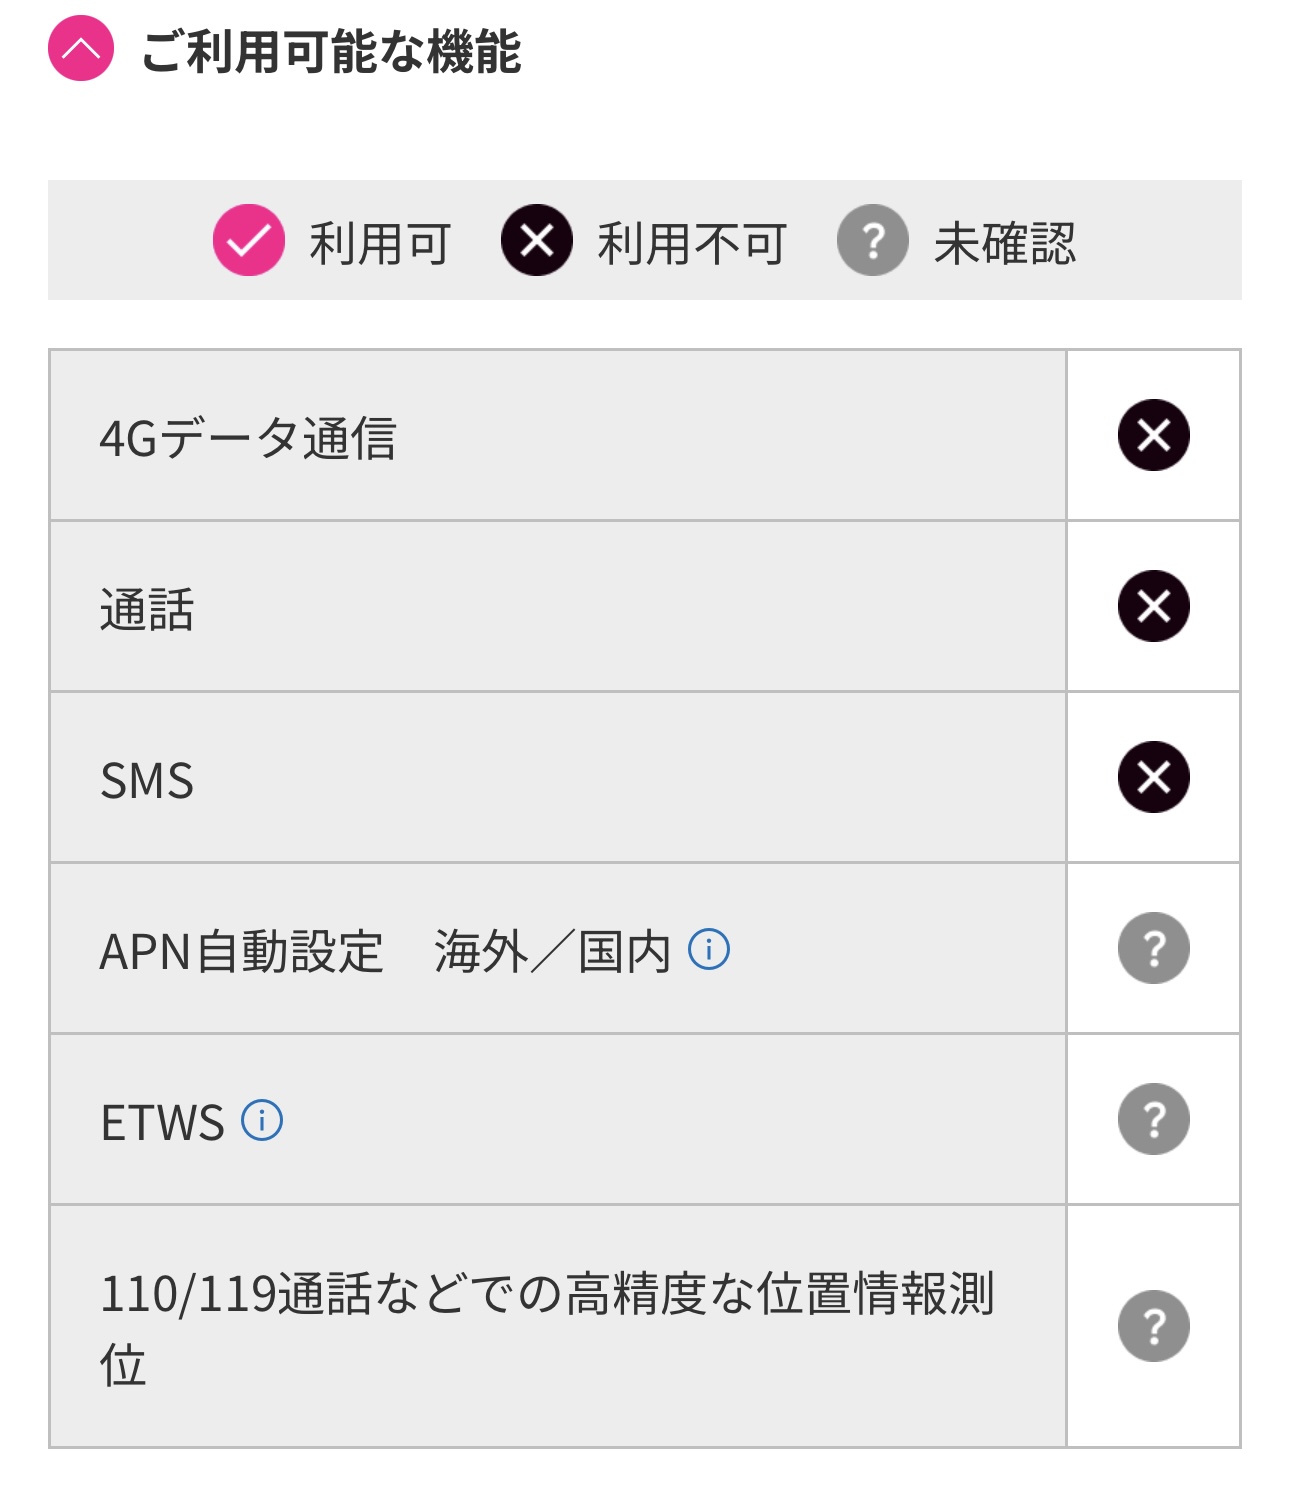Click the question mark icon in ETWS row
This screenshot has height=1490, width=1290.
1154,1119
